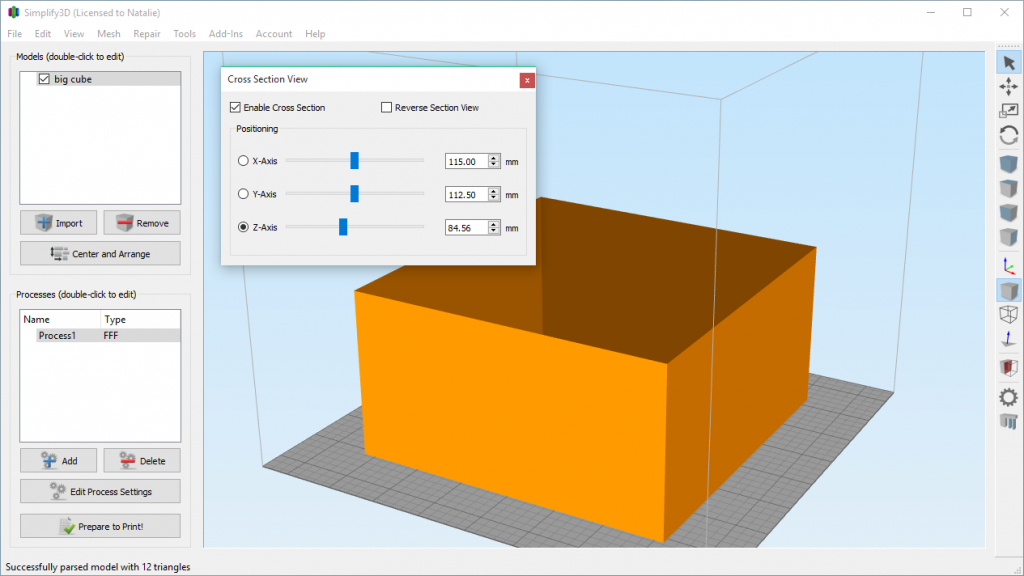Open the Machine Control Panel gear icon

1009,396
